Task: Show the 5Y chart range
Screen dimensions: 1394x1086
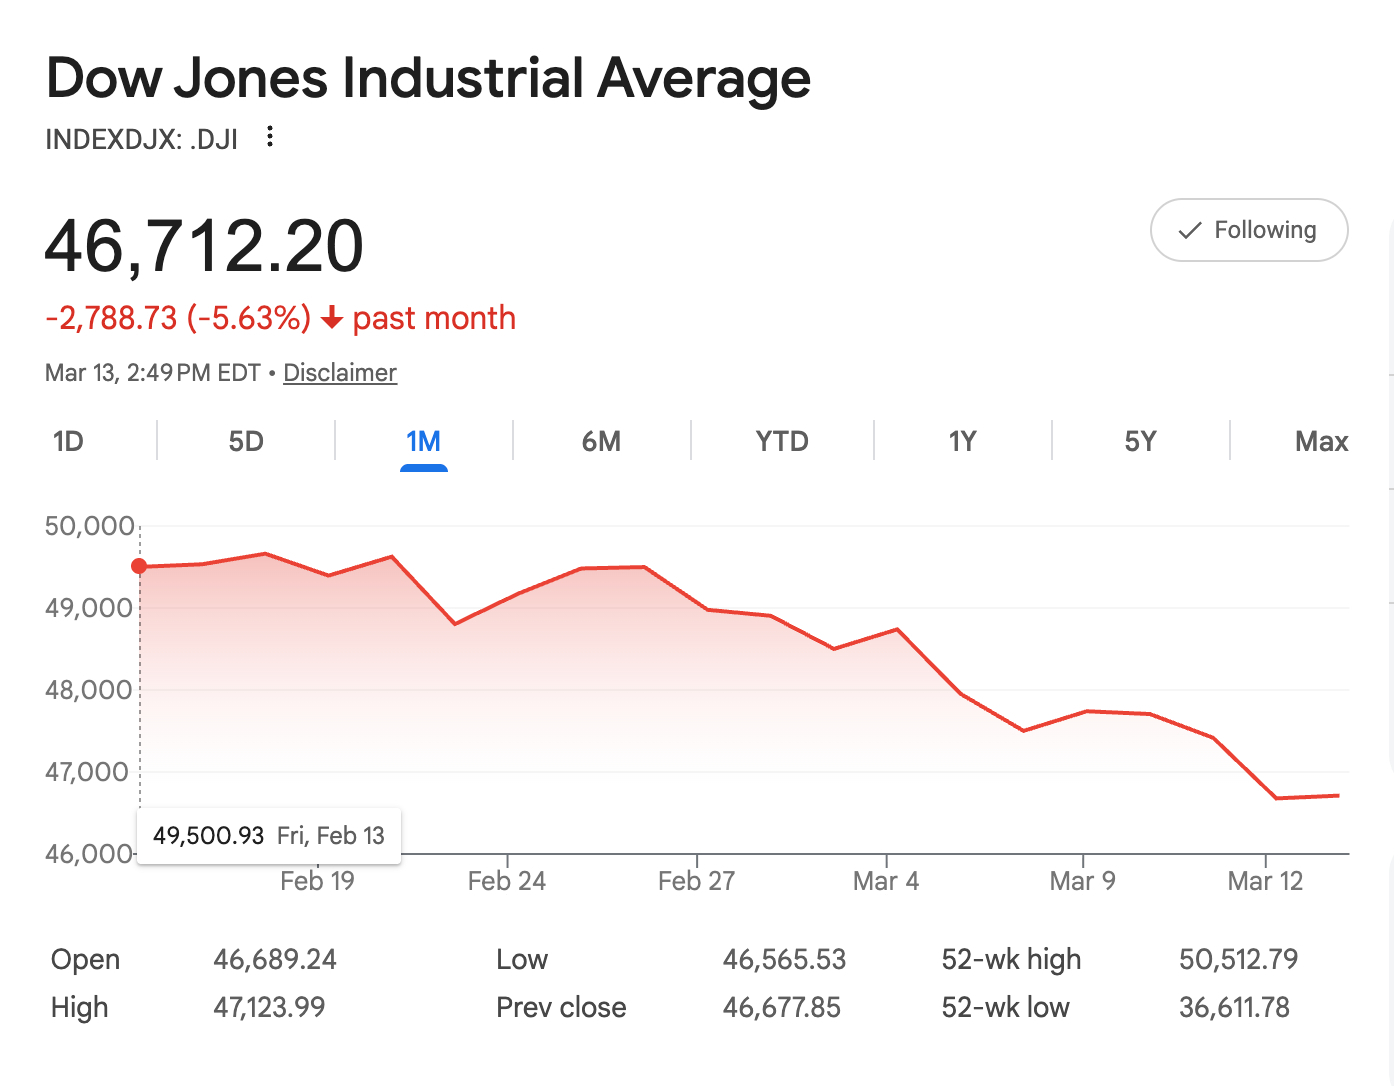Action: coord(1140,441)
